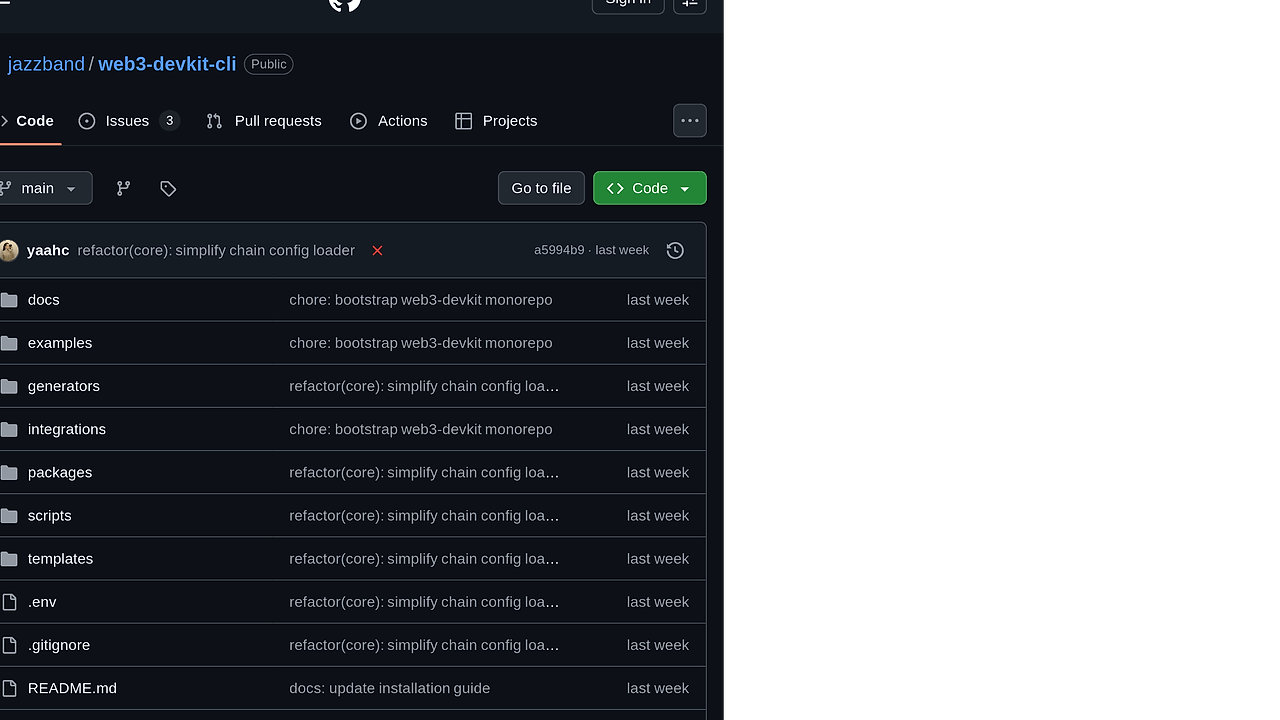Open the generators folder
The image size is (1280, 720).
coord(64,386)
